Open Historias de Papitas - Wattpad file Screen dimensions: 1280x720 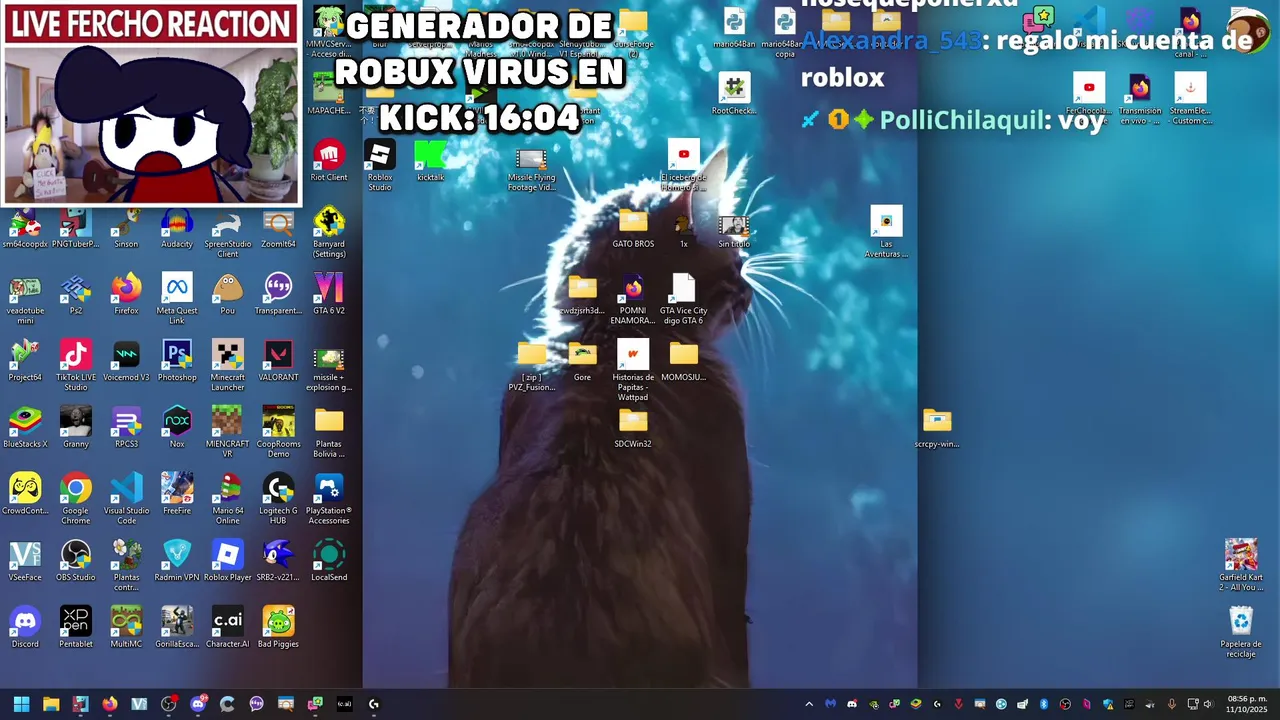tap(633, 371)
